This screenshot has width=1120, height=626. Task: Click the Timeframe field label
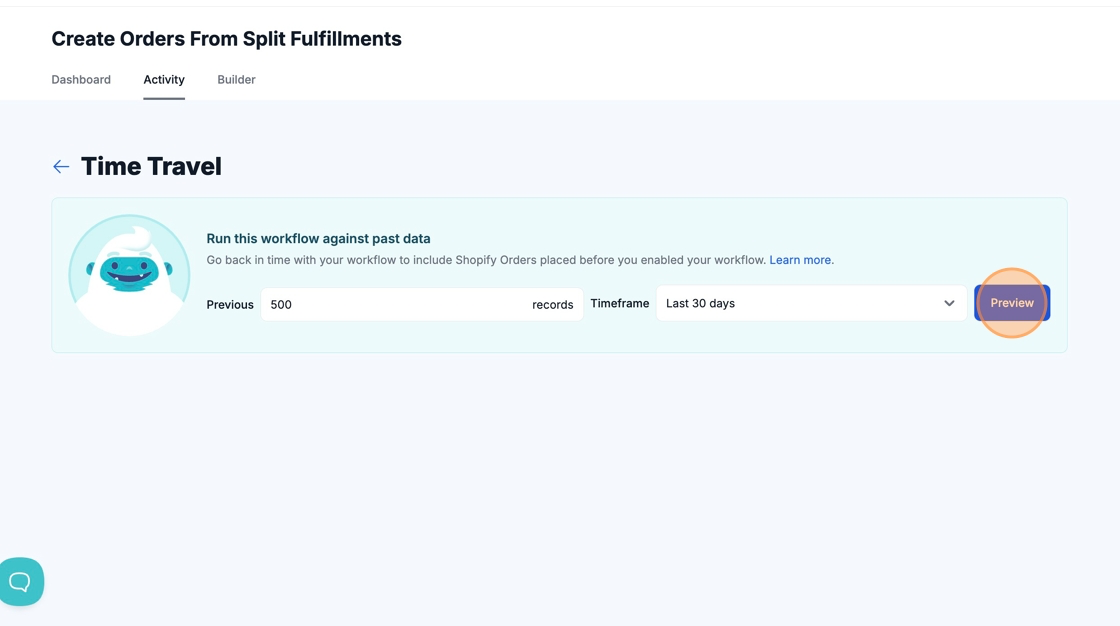click(x=619, y=304)
